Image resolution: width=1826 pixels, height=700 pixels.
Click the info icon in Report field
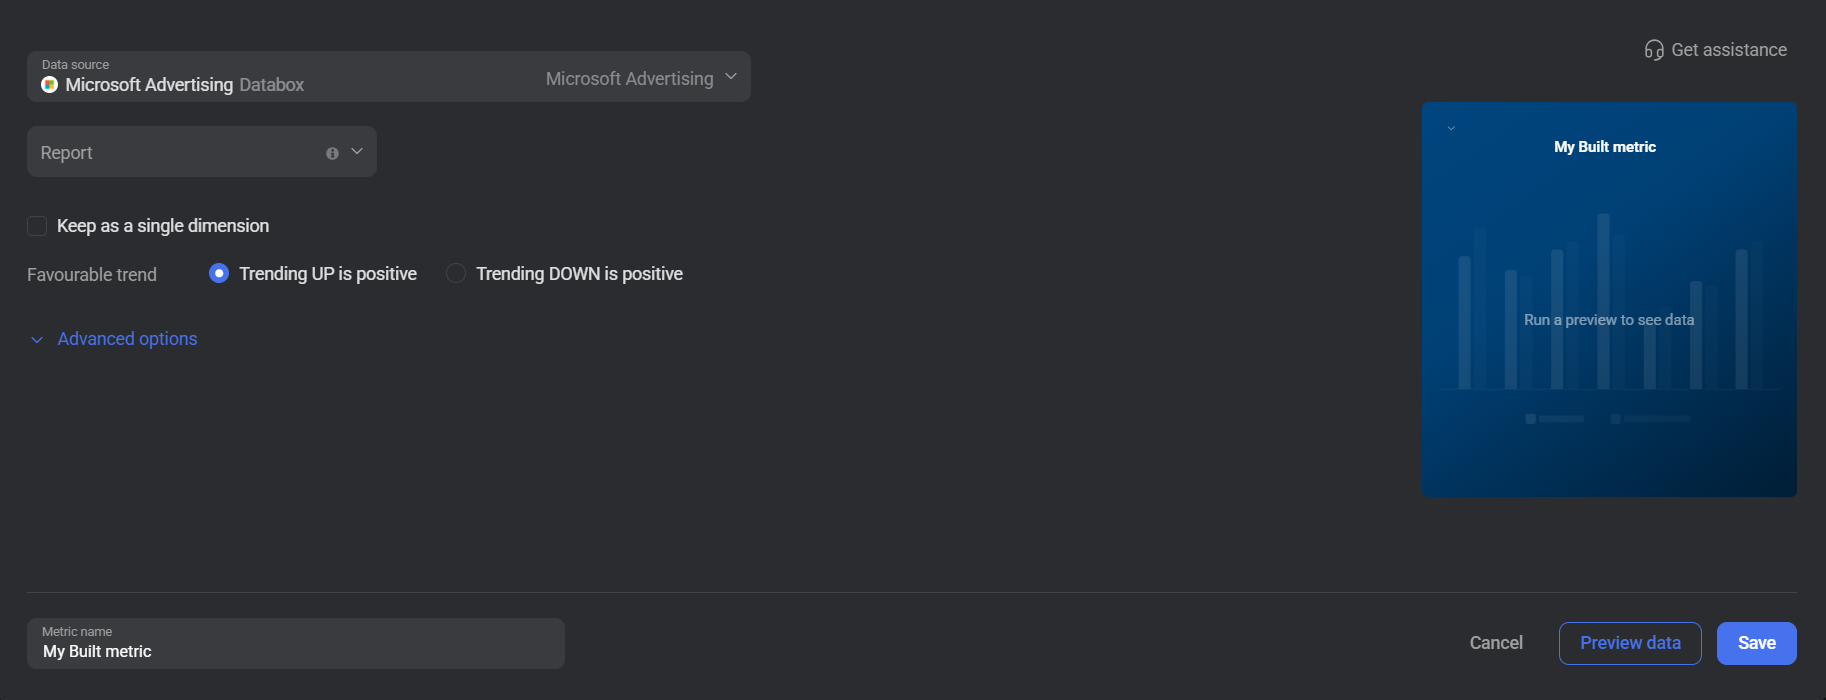pyautogui.click(x=332, y=153)
